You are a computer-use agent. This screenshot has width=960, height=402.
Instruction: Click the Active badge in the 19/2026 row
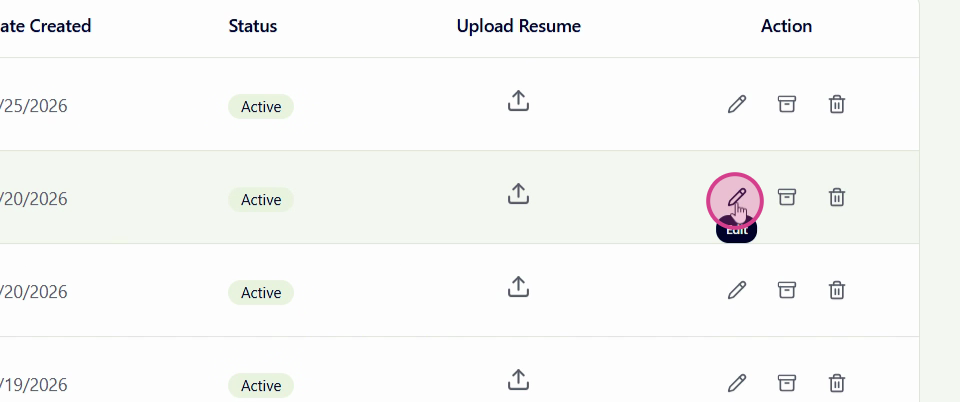[x=261, y=386]
